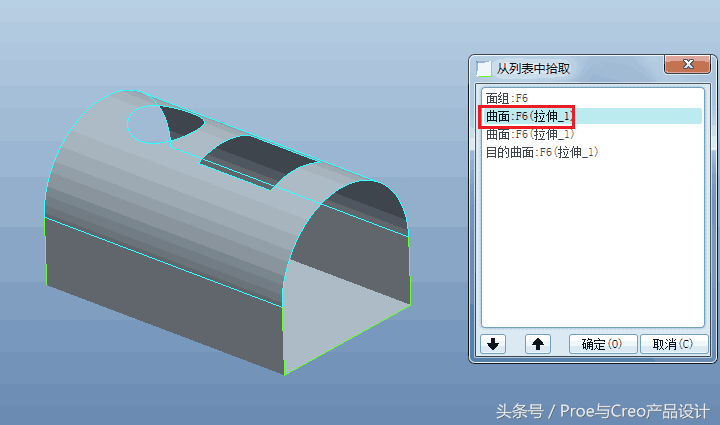Screen dimensions: 720x425
Task: Click the up arrow button
Action: (538, 344)
